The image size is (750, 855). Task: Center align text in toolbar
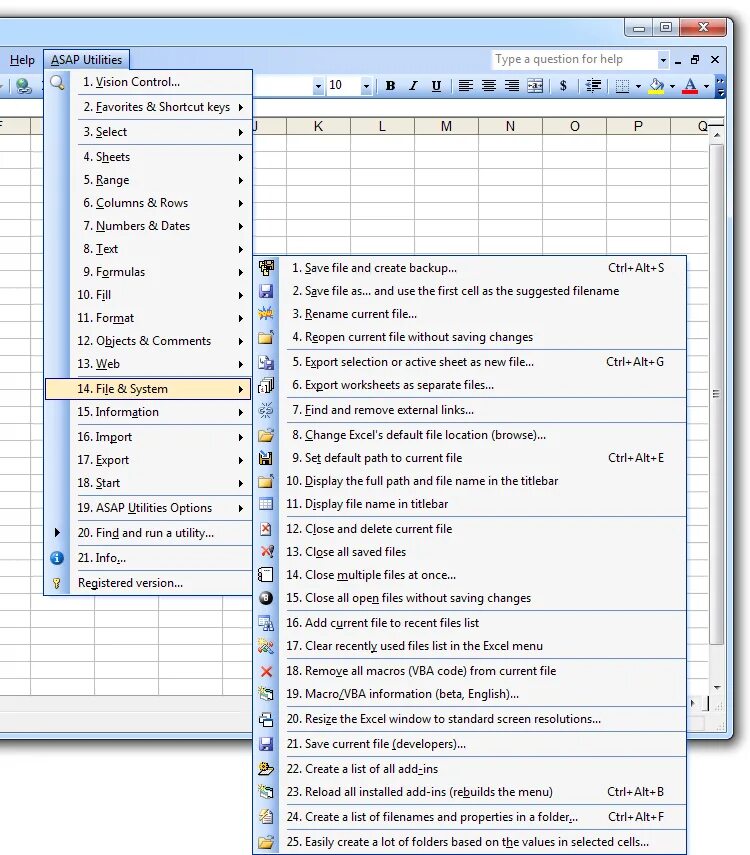(489, 86)
